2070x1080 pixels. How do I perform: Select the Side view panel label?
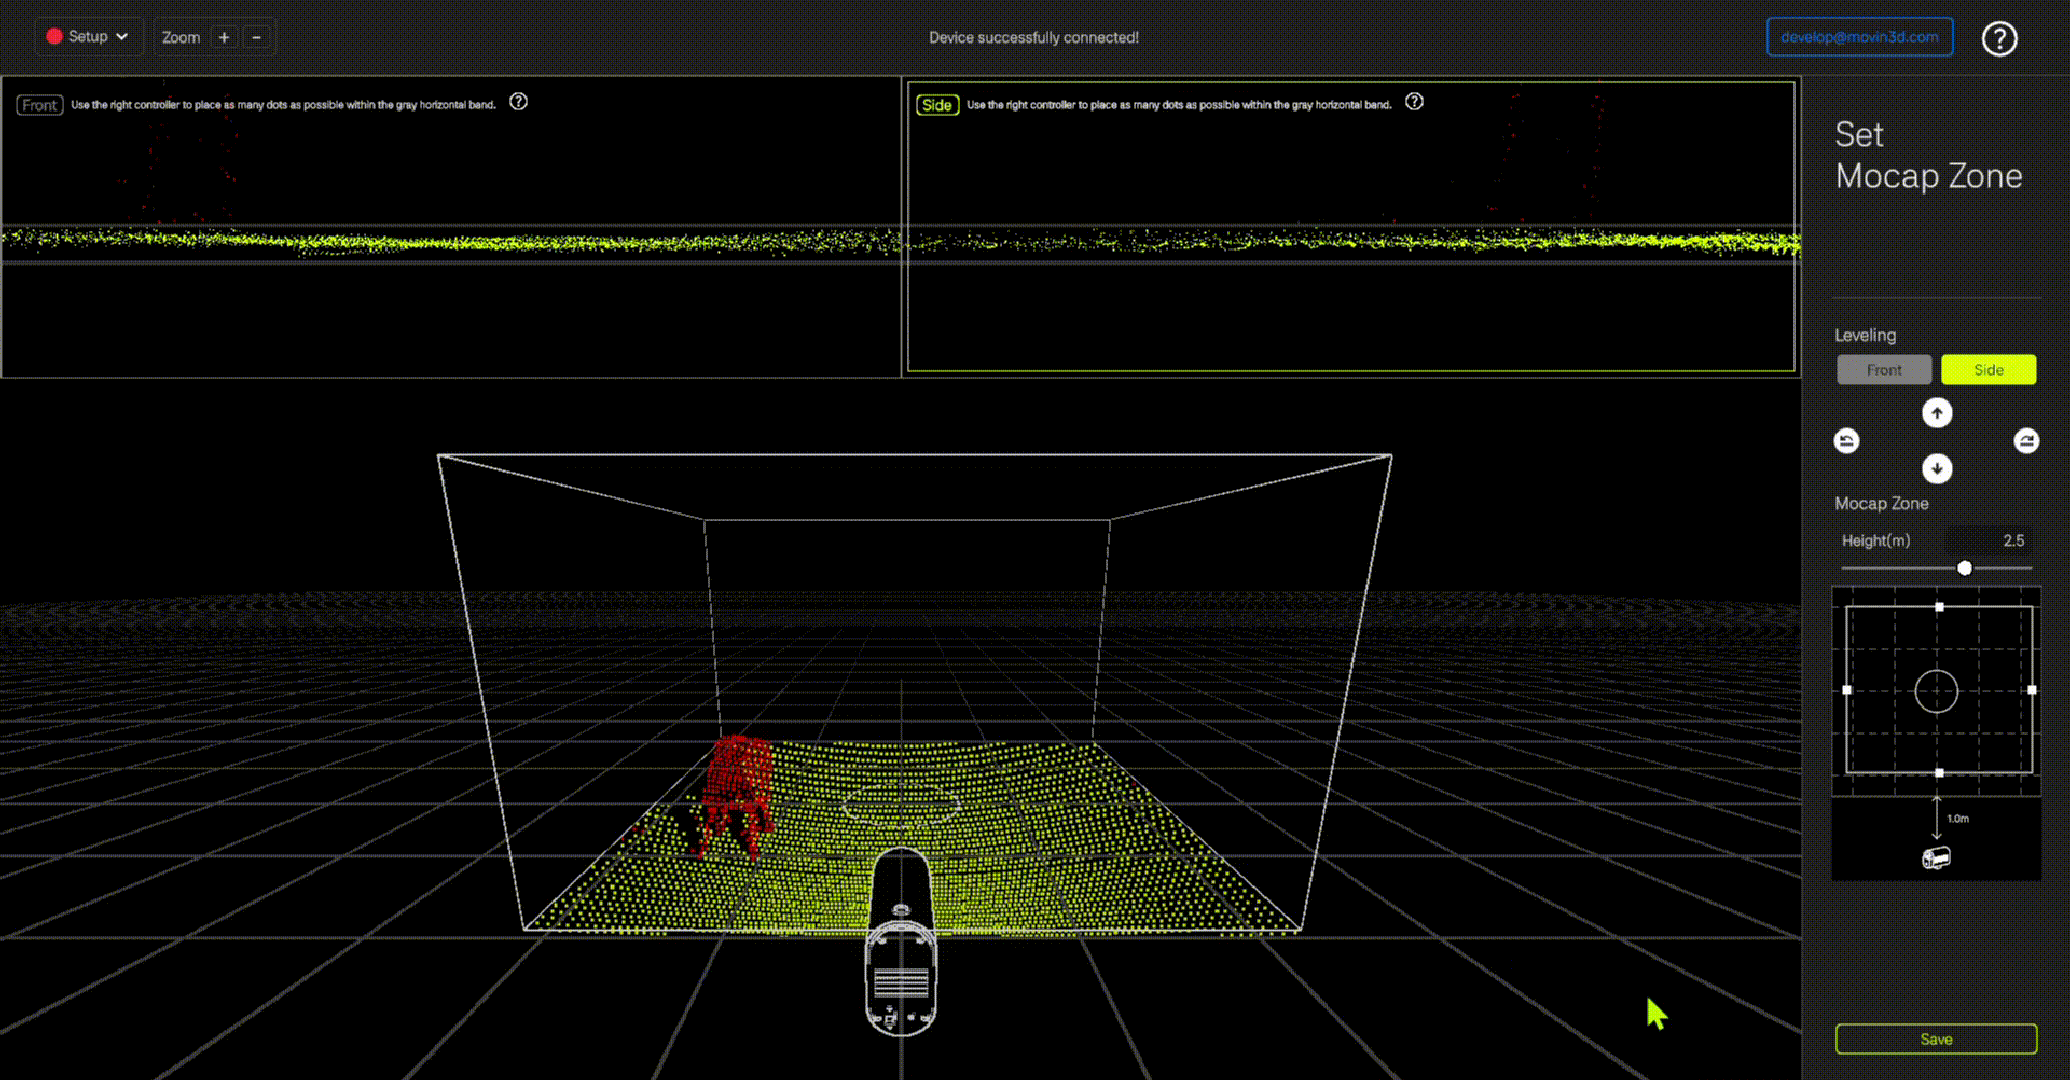click(x=937, y=105)
